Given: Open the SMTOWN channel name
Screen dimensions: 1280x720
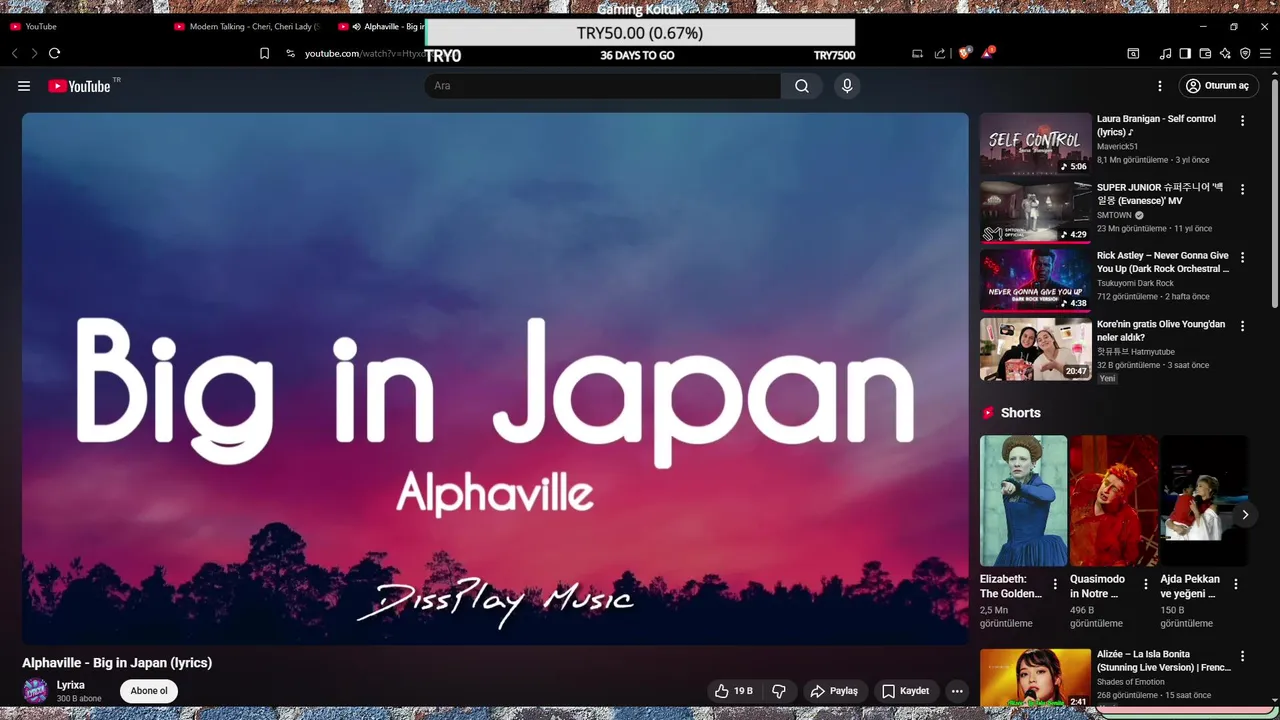Looking at the screenshot, I should (1114, 215).
